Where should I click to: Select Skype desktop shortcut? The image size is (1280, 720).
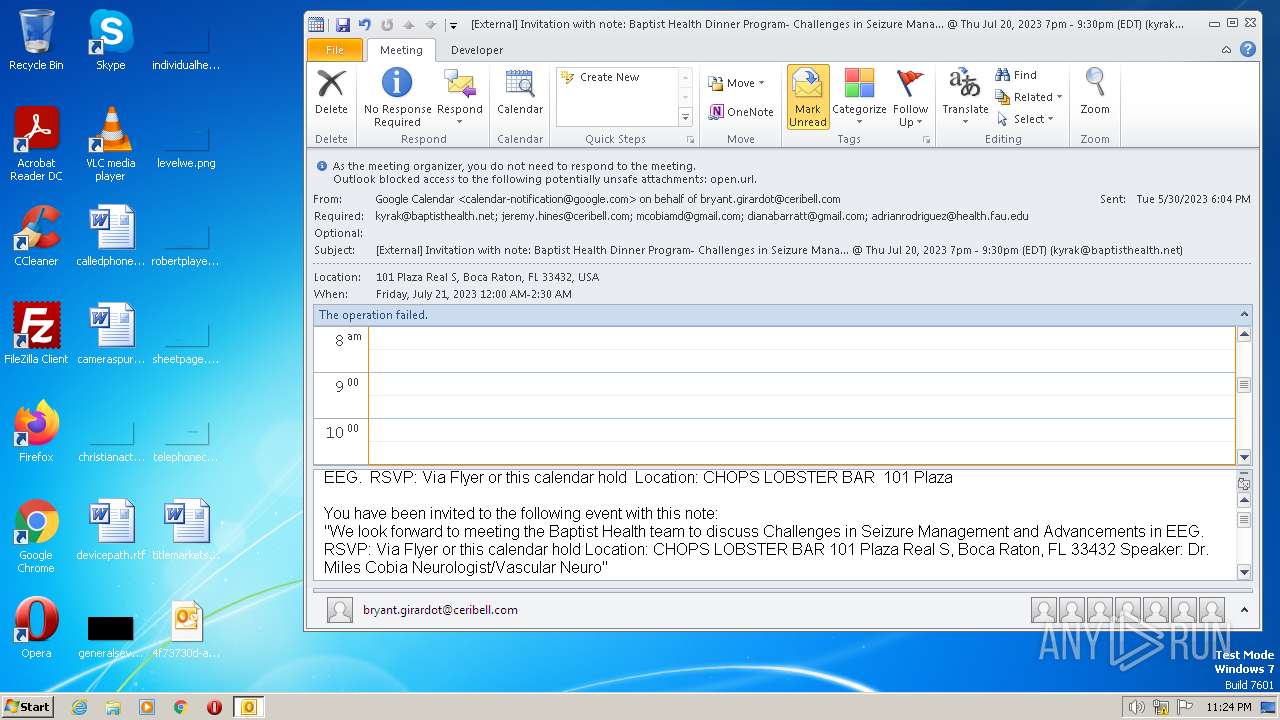point(110,40)
